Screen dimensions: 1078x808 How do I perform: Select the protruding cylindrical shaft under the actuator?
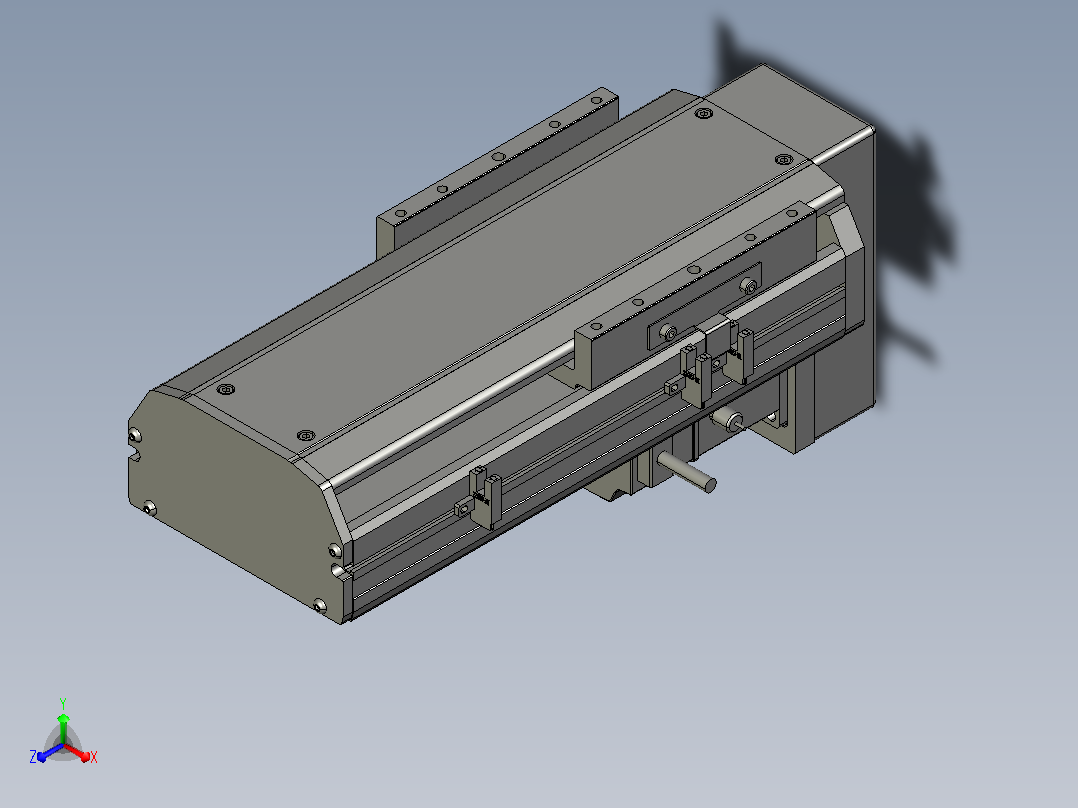coord(687,471)
